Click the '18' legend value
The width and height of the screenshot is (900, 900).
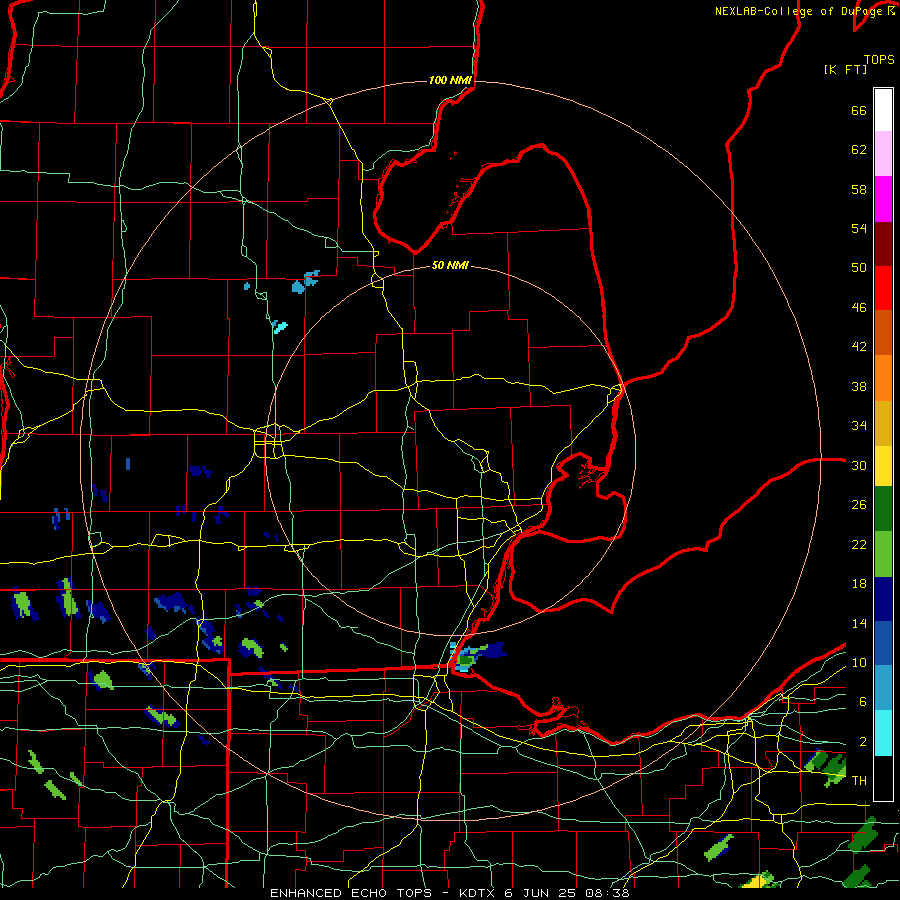tap(859, 584)
